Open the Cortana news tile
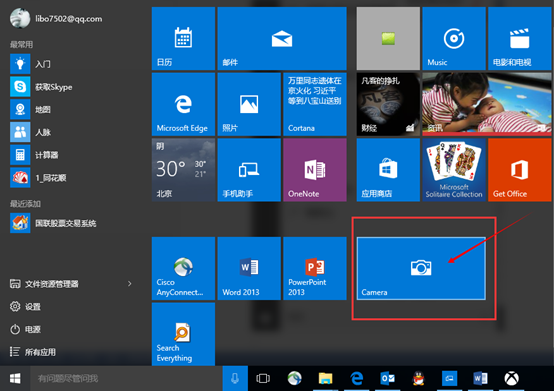The image size is (554, 391). tap(315, 104)
